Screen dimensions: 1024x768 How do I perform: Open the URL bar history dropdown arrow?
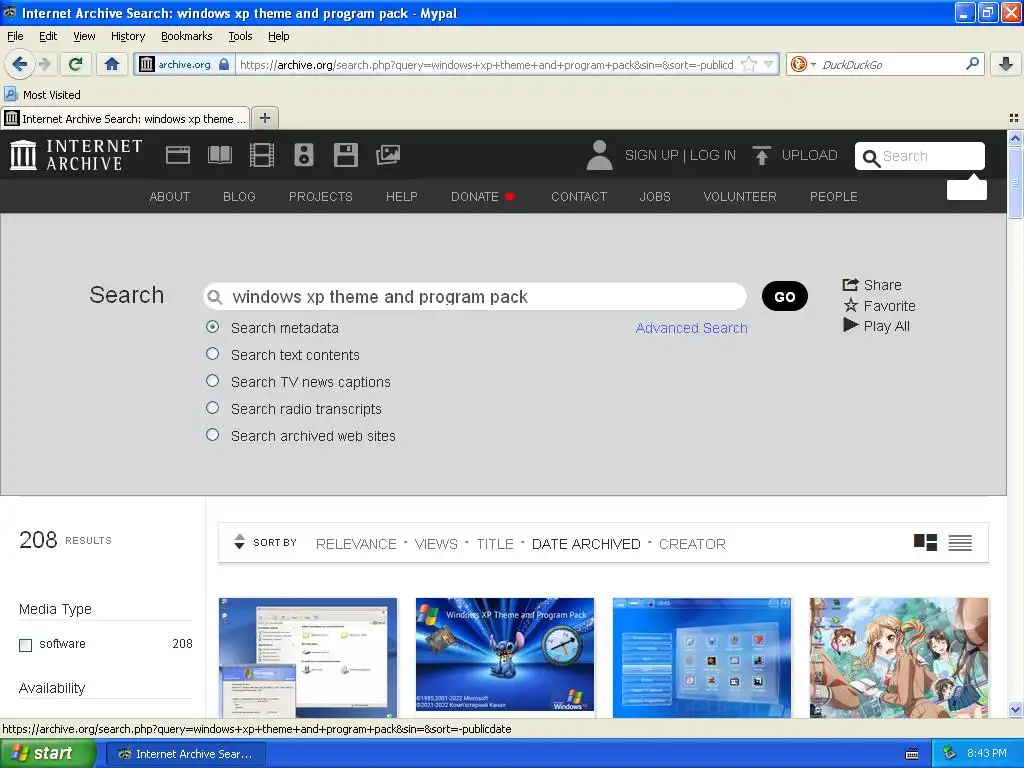[x=769, y=64]
